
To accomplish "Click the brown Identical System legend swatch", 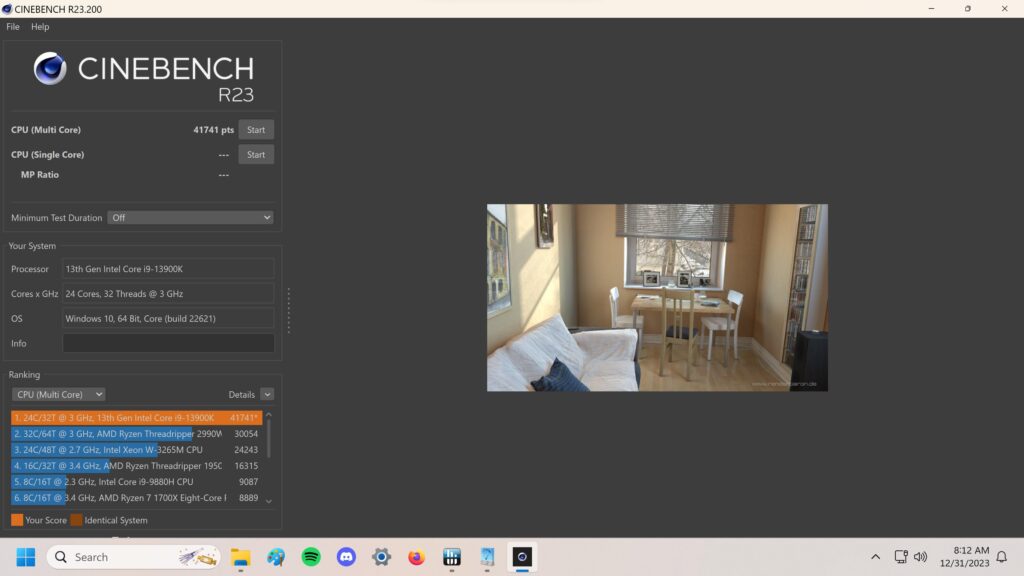I will tap(76, 520).
